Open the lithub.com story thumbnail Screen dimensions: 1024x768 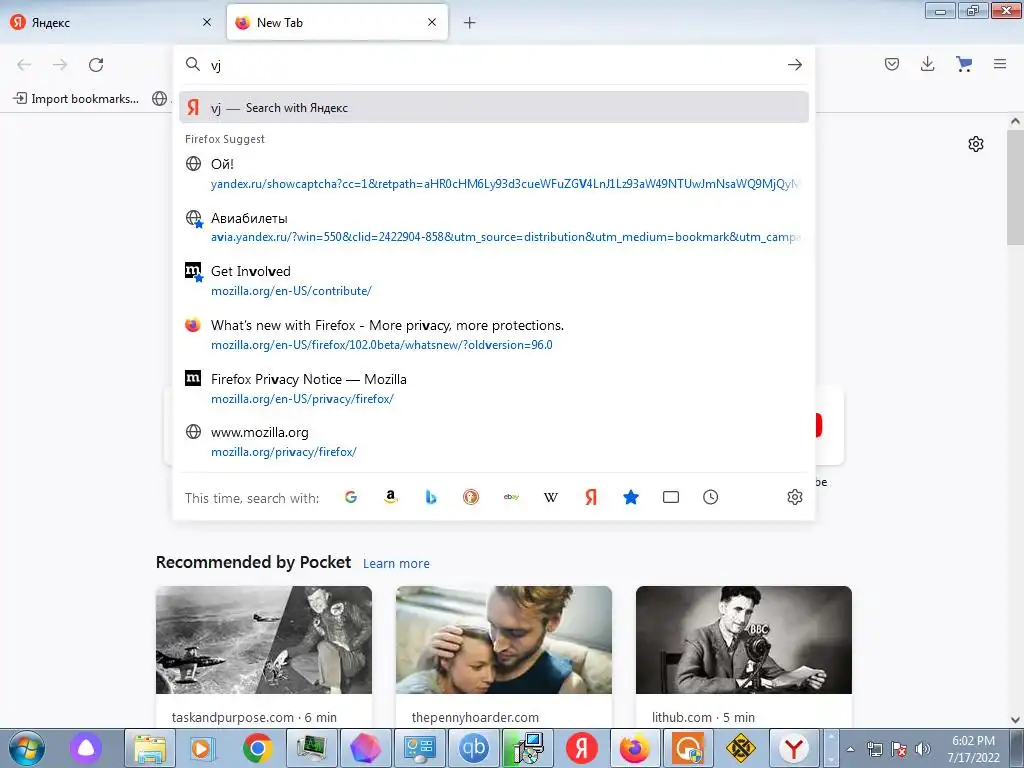point(744,640)
